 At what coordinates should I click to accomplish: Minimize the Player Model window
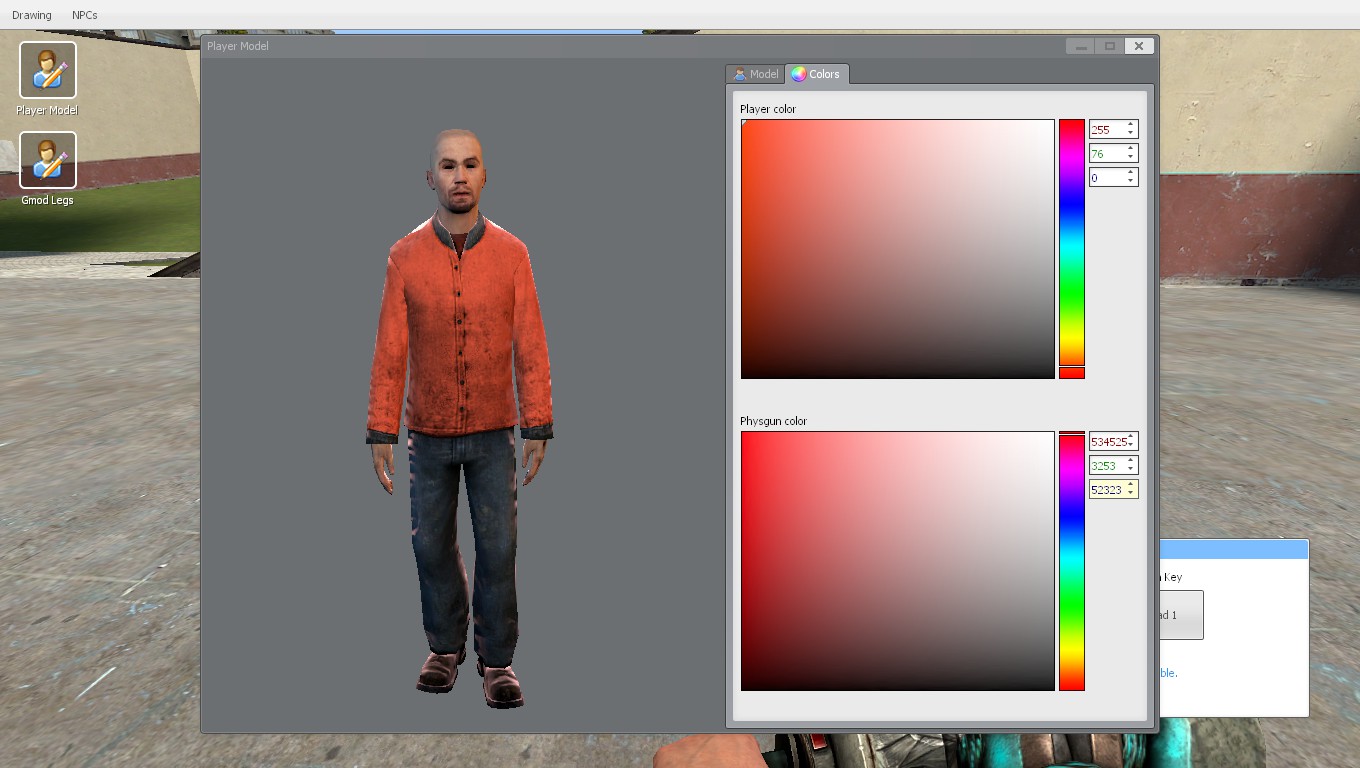1079,46
